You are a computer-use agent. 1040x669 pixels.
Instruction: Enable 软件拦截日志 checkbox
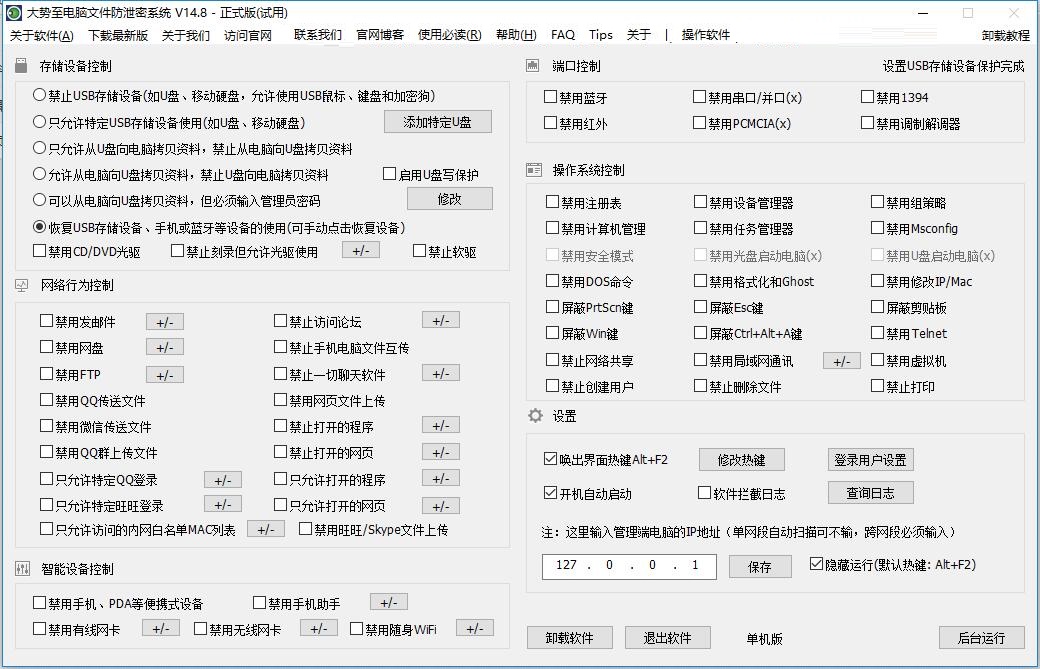click(x=704, y=493)
